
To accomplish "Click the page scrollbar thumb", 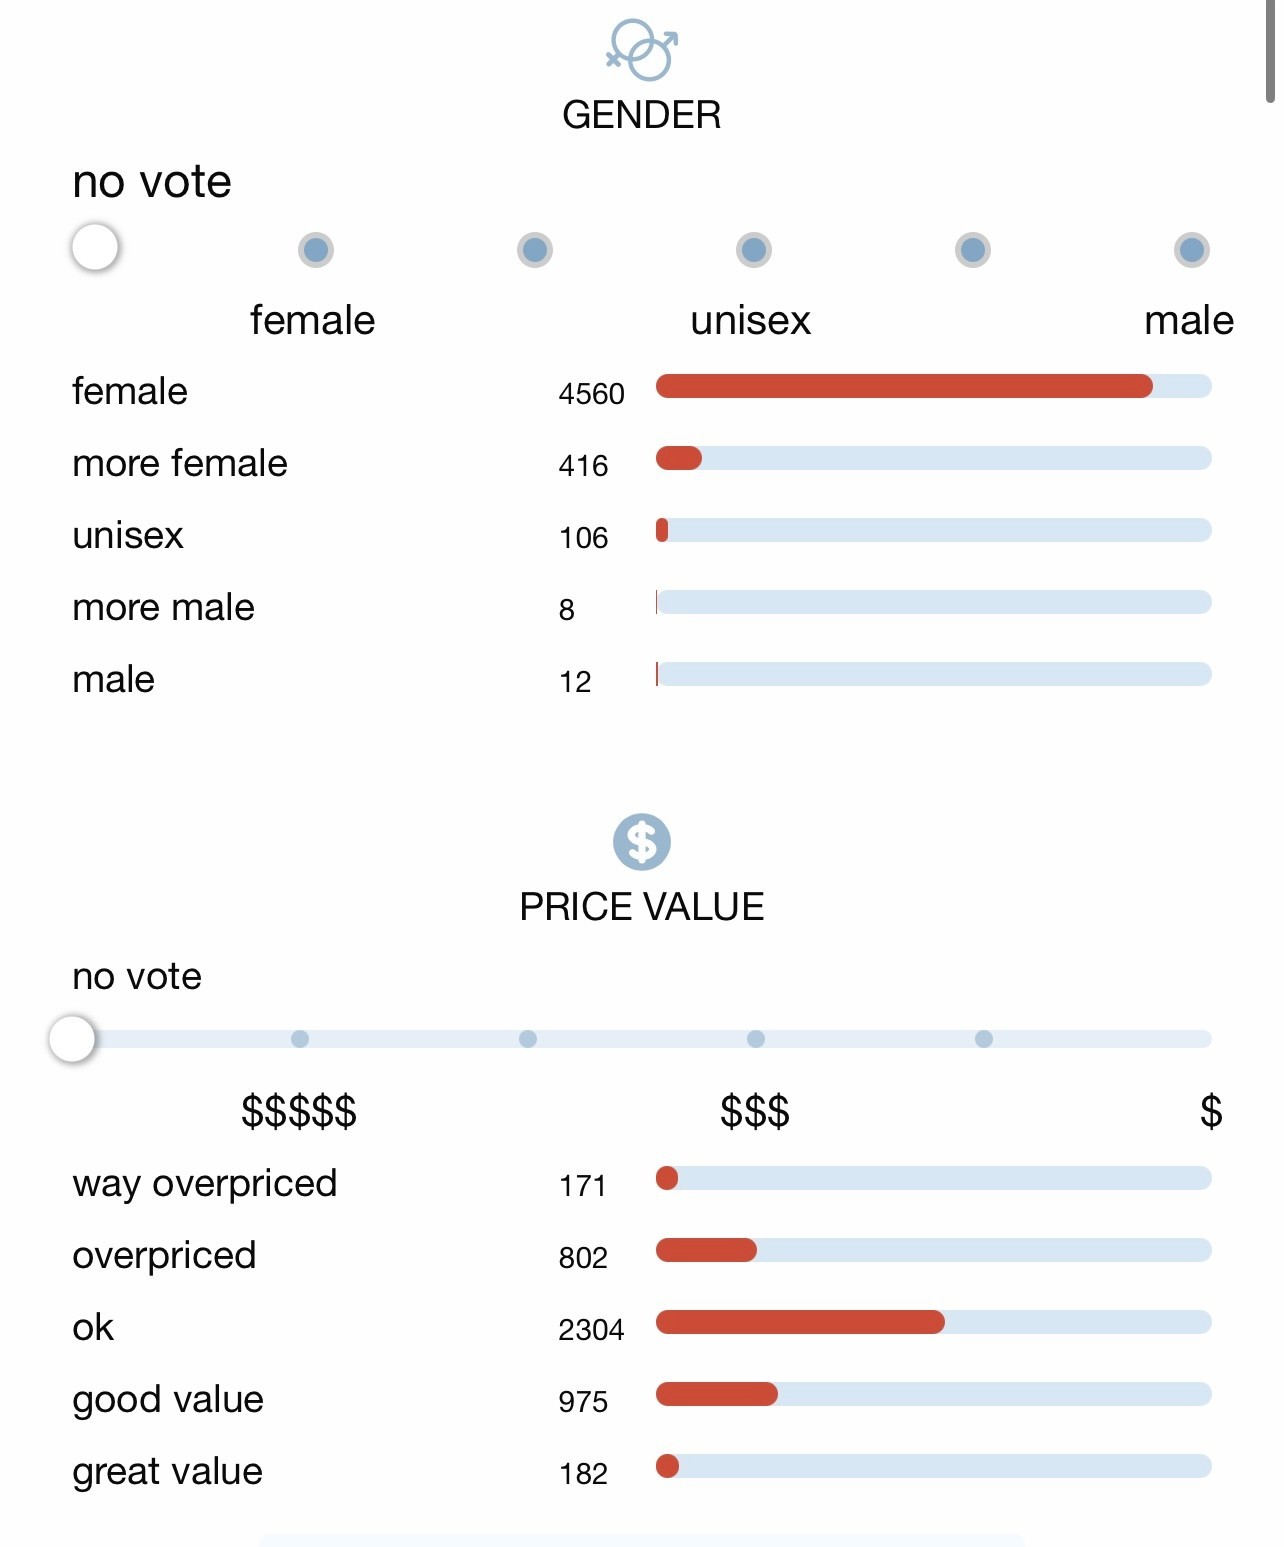I will pyautogui.click(x=1270, y=50).
